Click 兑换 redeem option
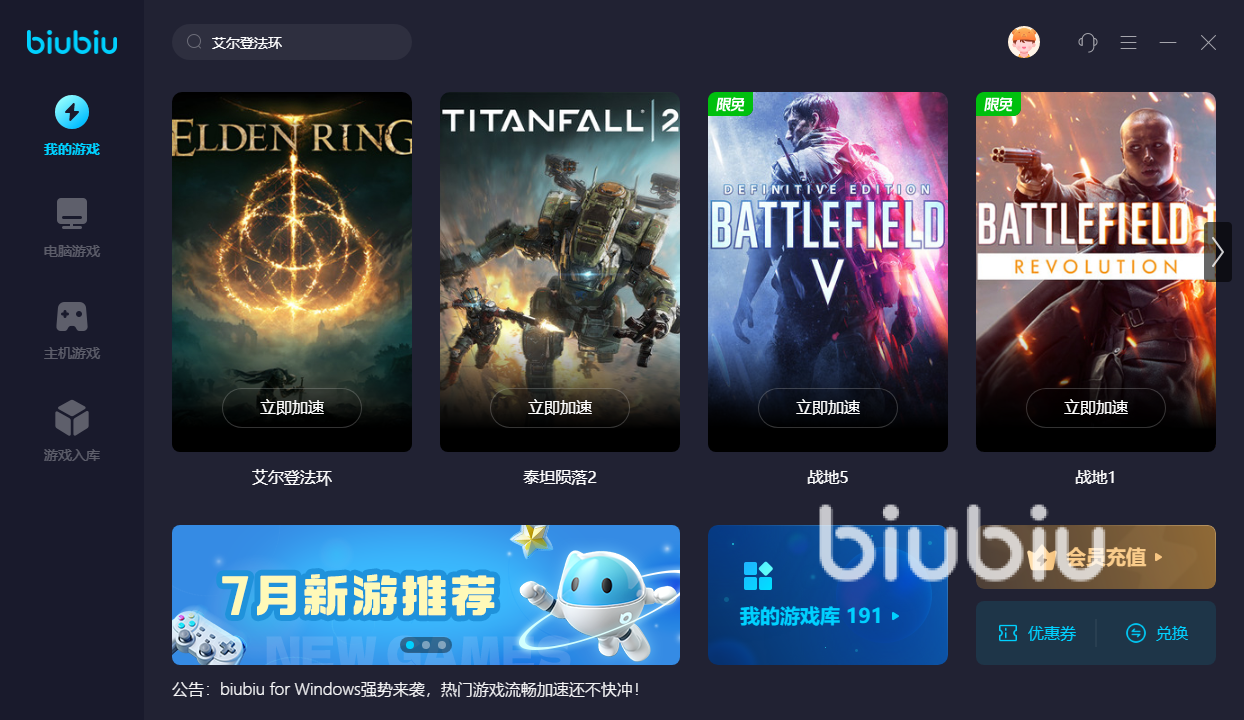The height and width of the screenshot is (720, 1244). (x=1157, y=633)
